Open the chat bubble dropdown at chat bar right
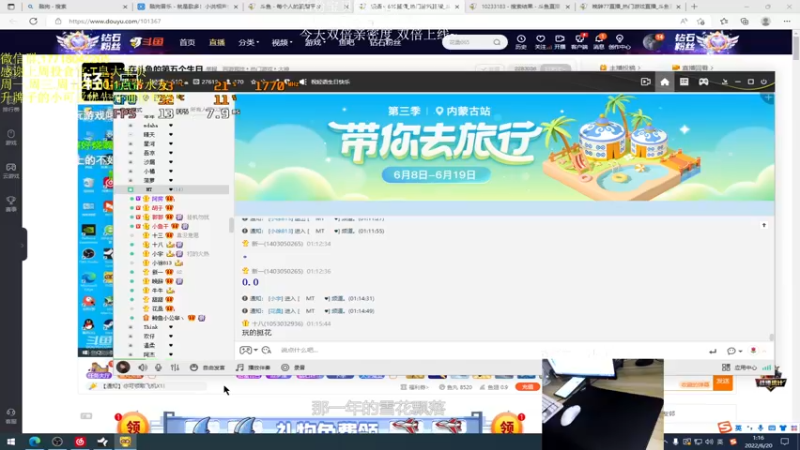 click(x=734, y=351)
